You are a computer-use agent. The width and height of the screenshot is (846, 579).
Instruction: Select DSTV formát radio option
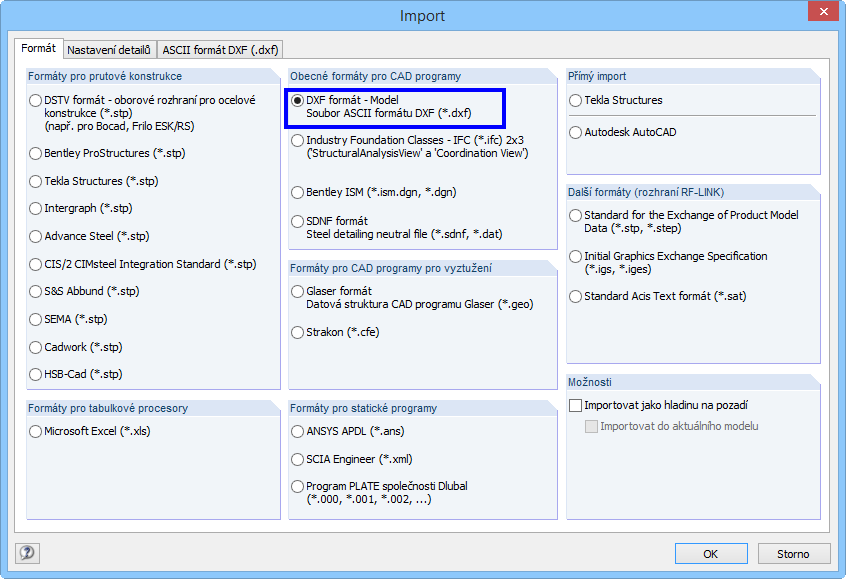[x=37, y=100]
